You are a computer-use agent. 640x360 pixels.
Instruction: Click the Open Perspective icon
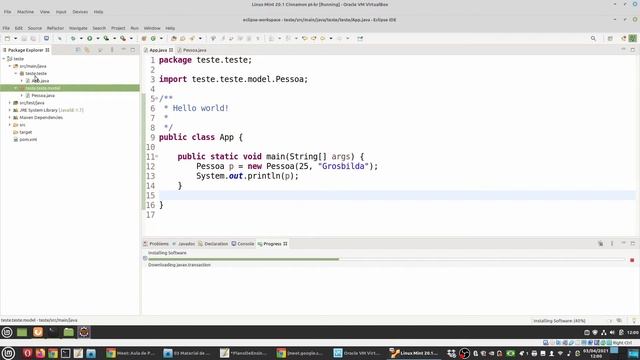[x=610, y=38]
